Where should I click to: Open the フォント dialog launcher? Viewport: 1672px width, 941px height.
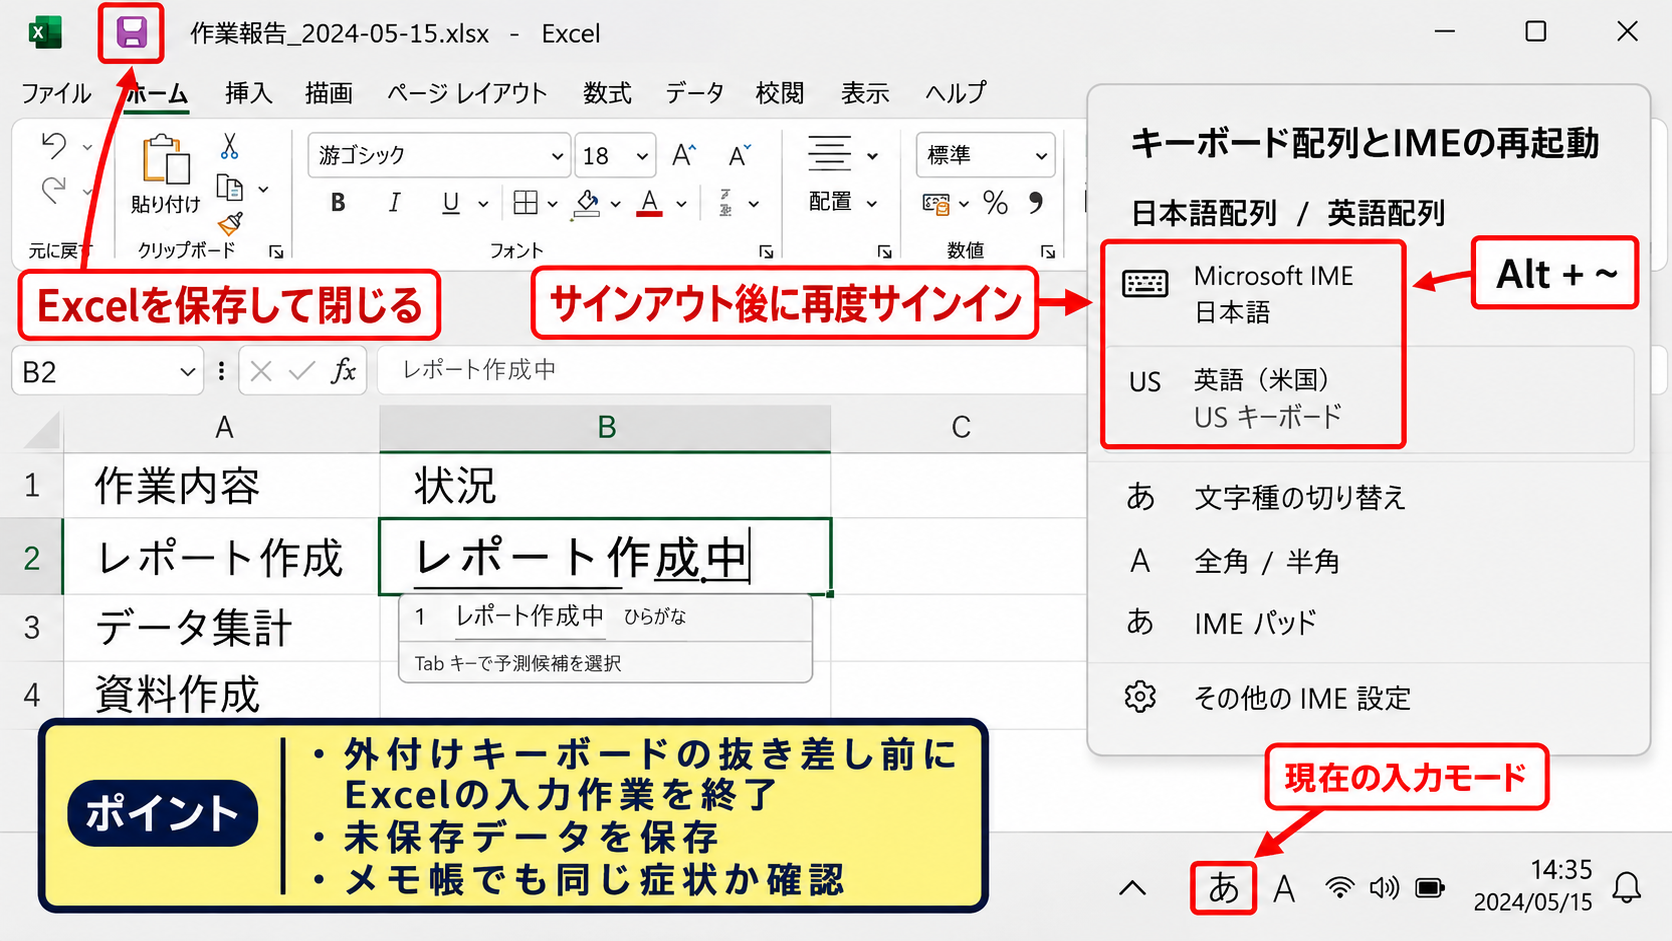coord(766,252)
